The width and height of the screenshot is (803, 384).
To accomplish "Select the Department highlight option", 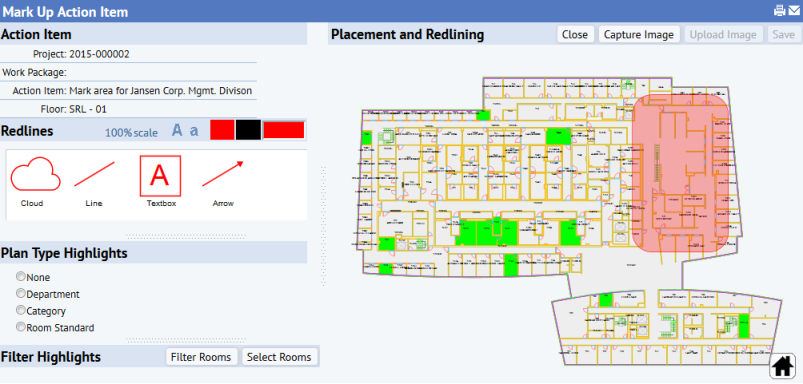I will (x=20, y=293).
